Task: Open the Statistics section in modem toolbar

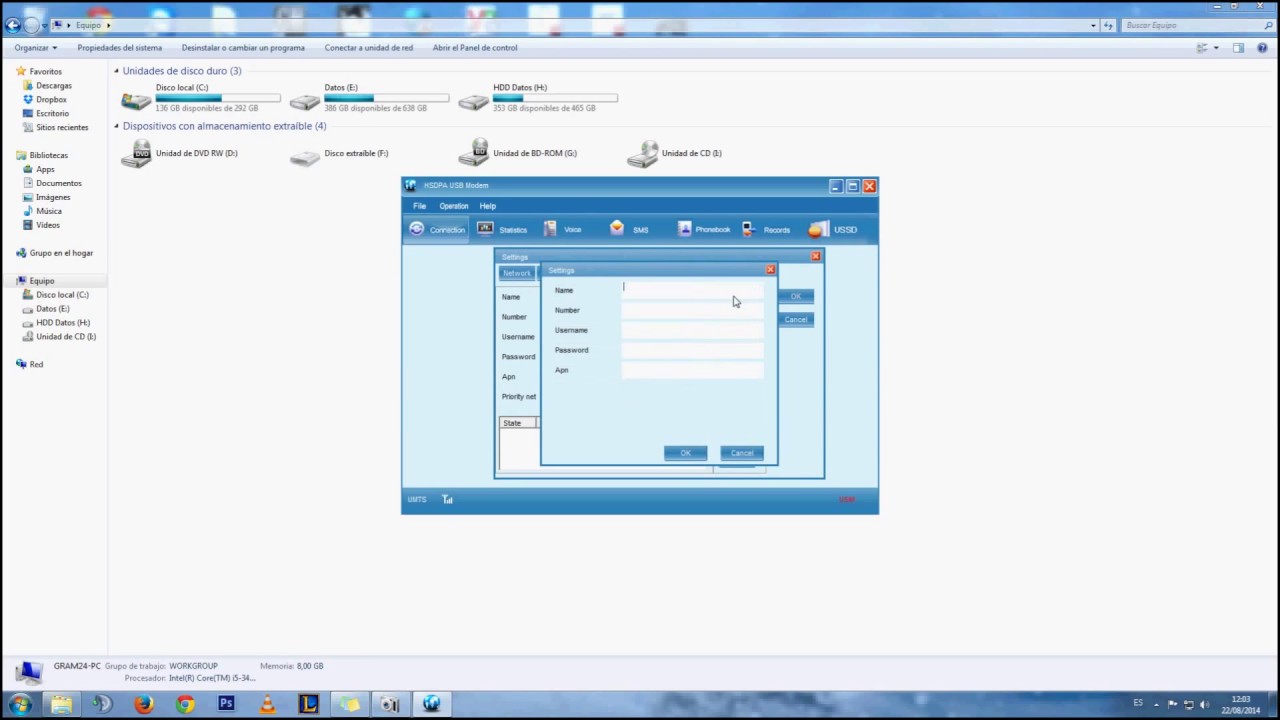Action: (502, 229)
